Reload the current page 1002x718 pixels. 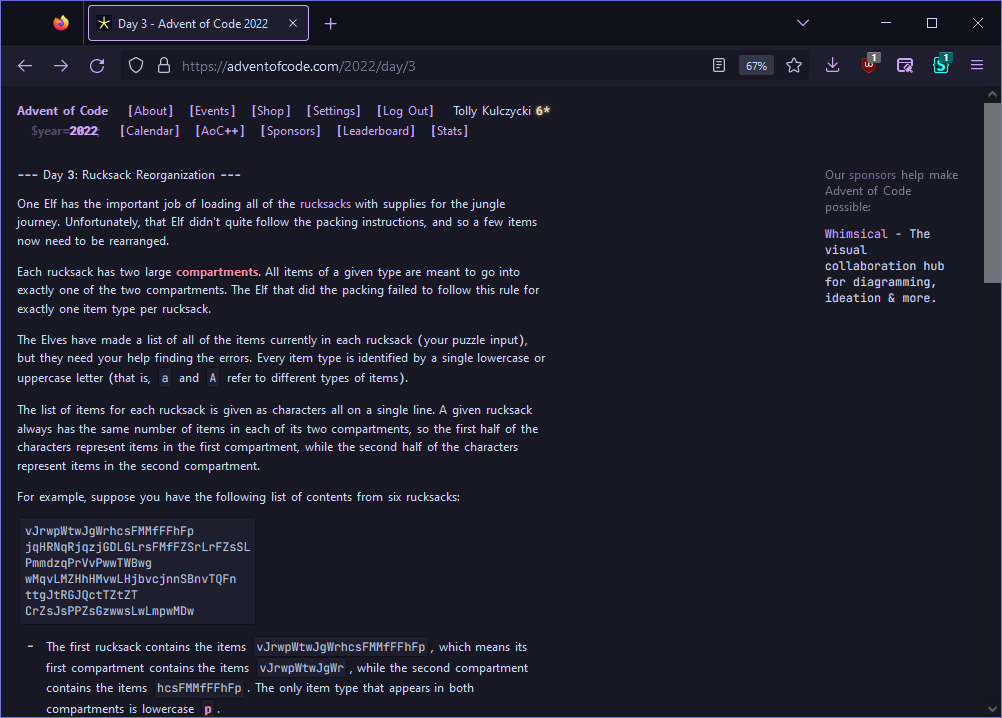pyautogui.click(x=97, y=65)
